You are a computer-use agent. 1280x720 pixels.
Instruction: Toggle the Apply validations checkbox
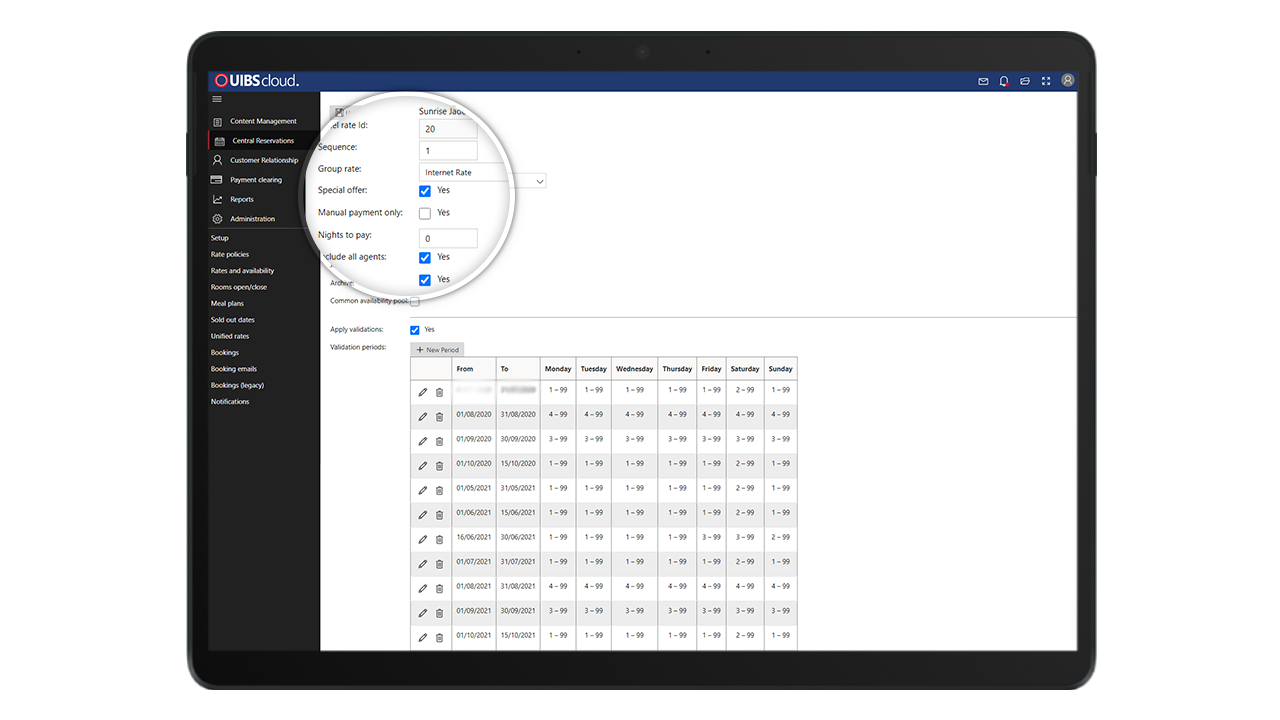click(x=415, y=330)
